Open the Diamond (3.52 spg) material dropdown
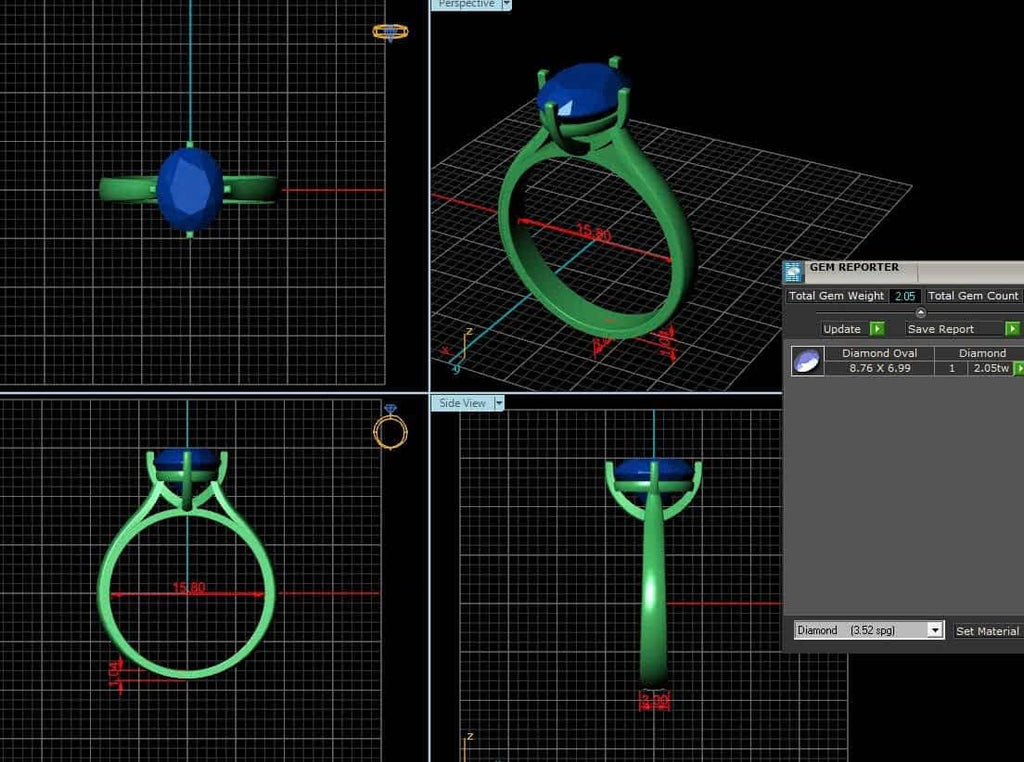This screenshot has width=1024, height=762. click(x=936, y=630)
